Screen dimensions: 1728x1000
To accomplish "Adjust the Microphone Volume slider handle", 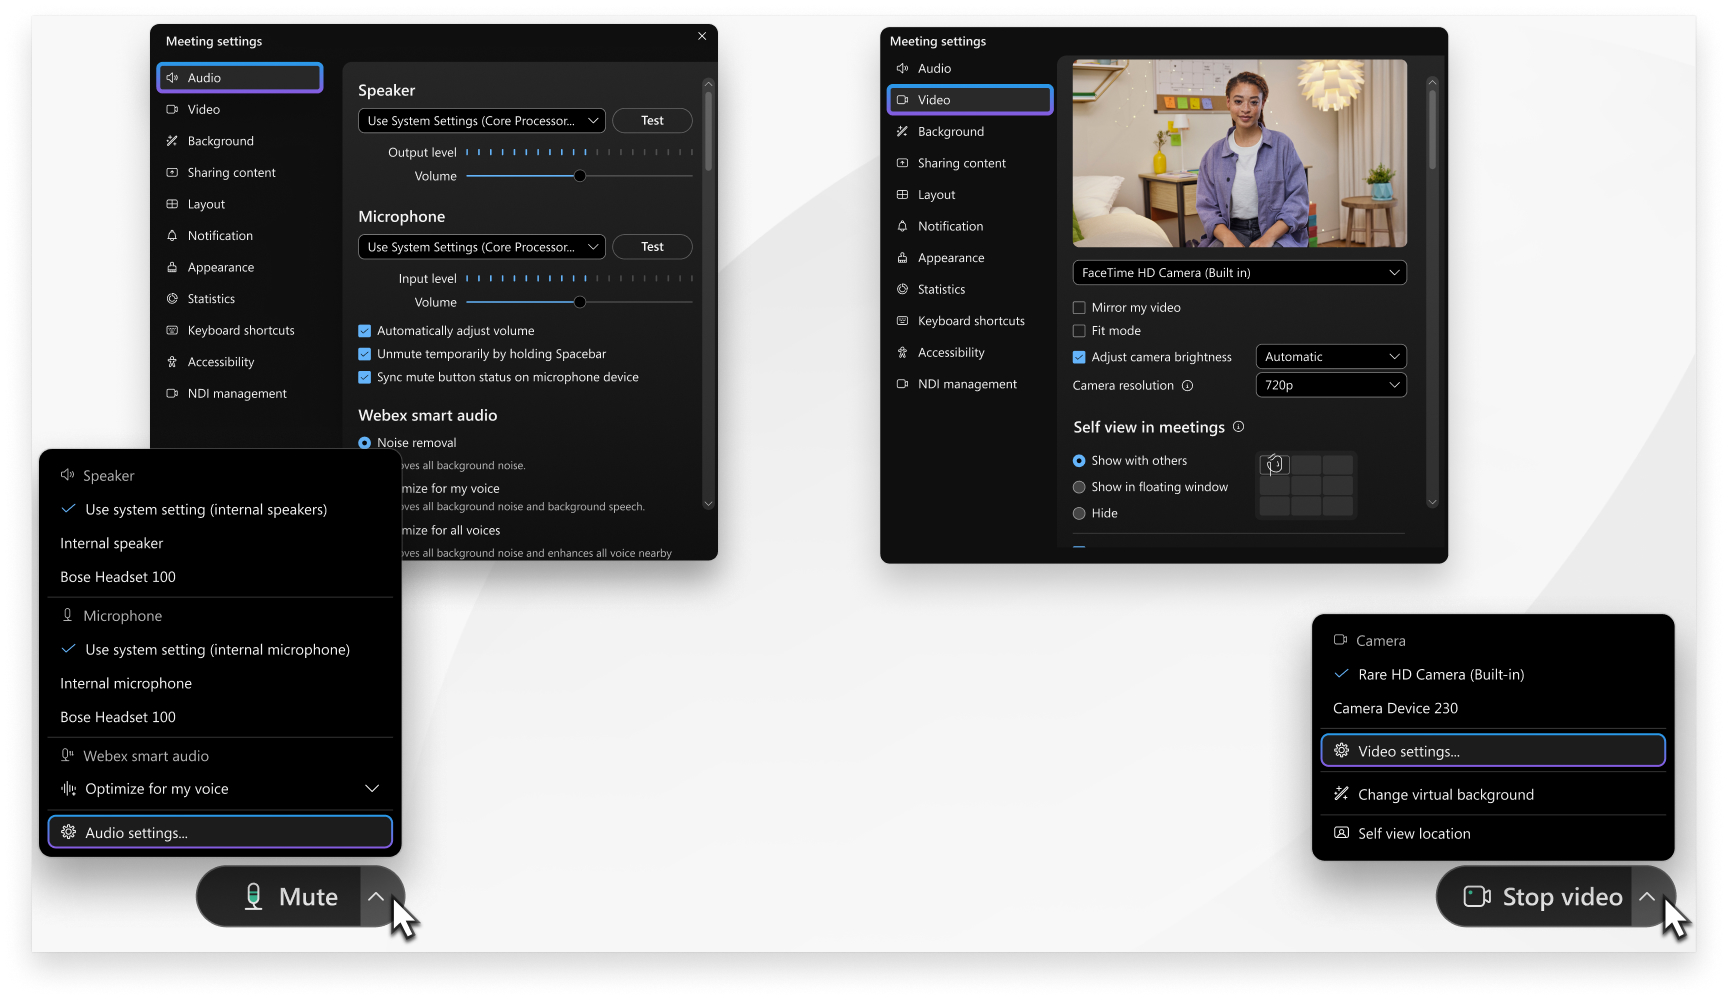I will [x=580, y=302].
